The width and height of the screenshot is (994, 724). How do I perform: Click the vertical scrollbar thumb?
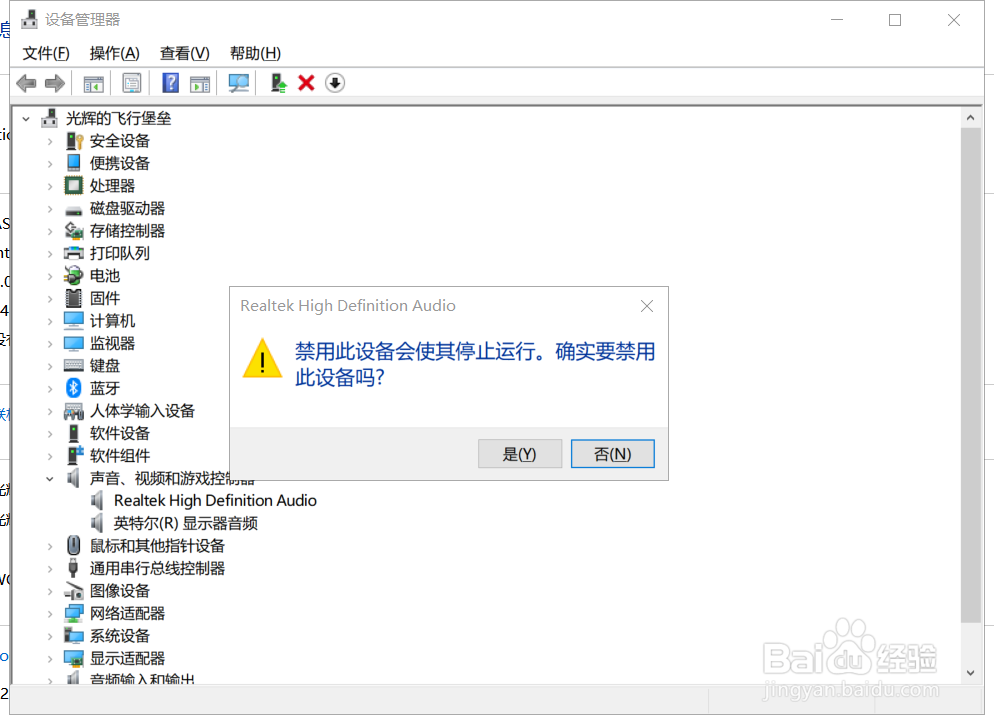[971, 375]
